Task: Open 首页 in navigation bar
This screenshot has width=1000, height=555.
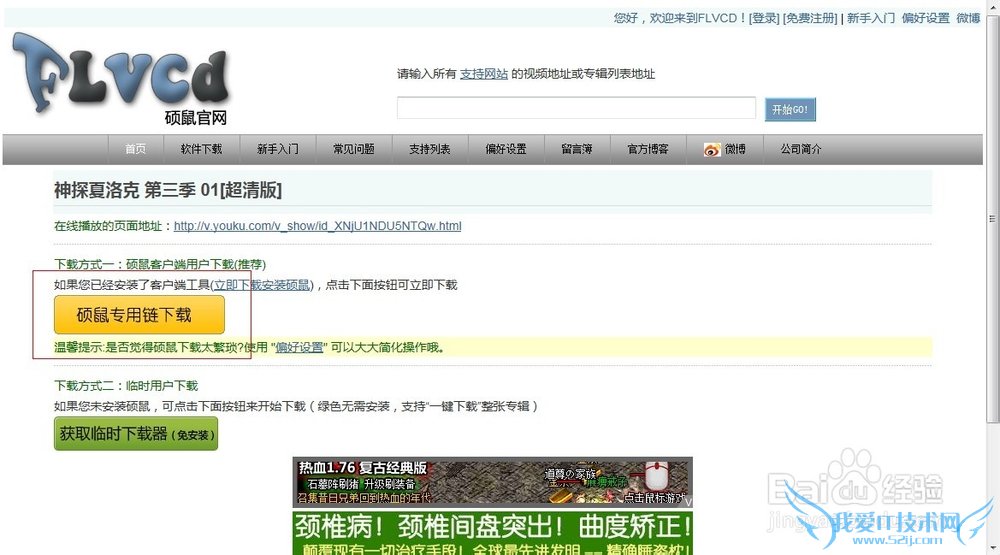Action: point(135,149)
